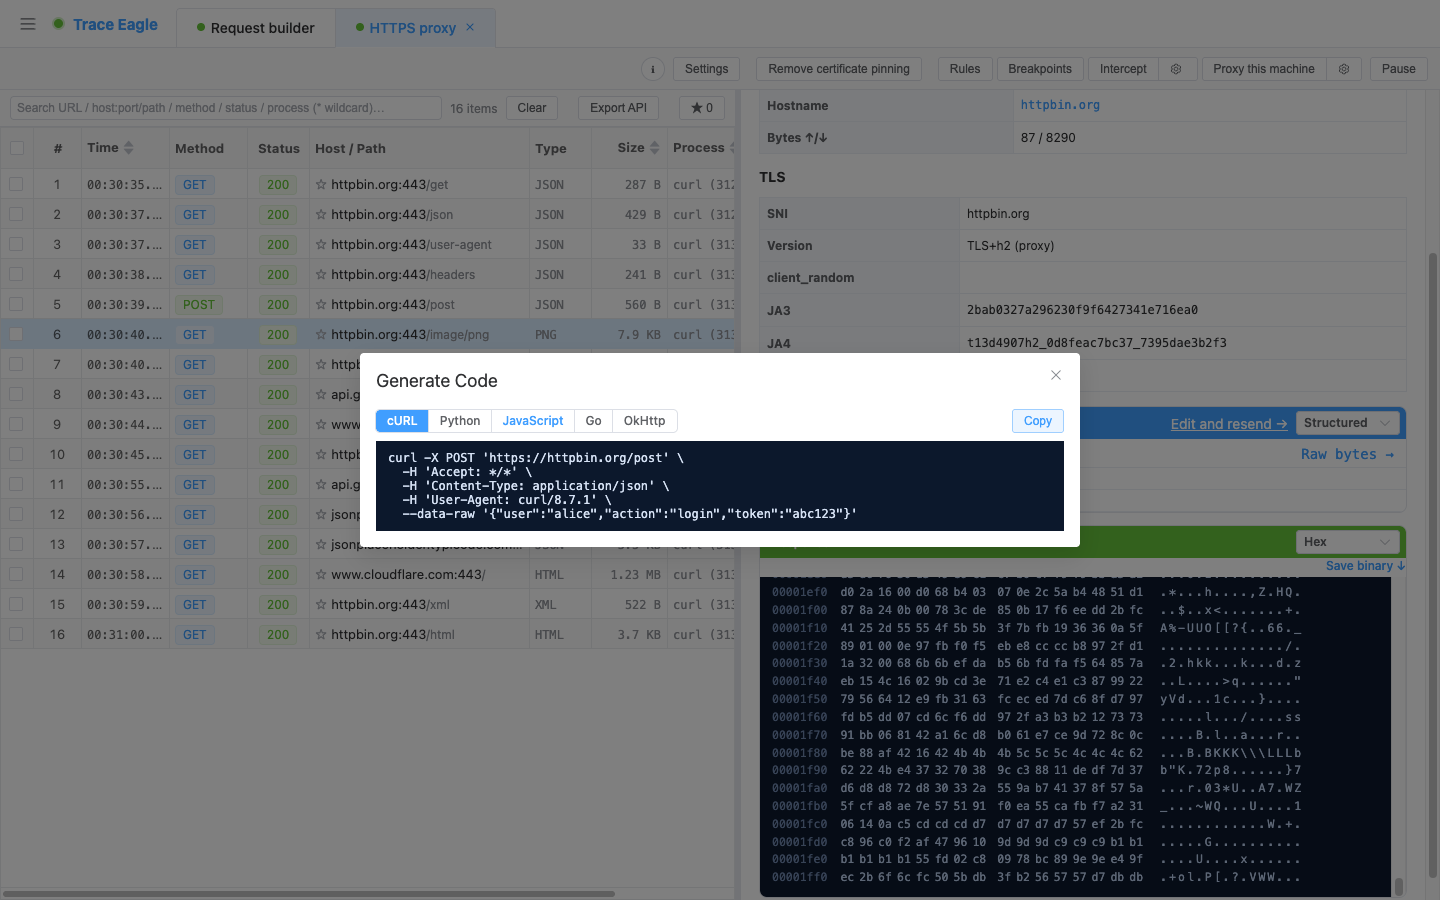
Task: Open the Structured view dropdown
Action: [1346, 423]
